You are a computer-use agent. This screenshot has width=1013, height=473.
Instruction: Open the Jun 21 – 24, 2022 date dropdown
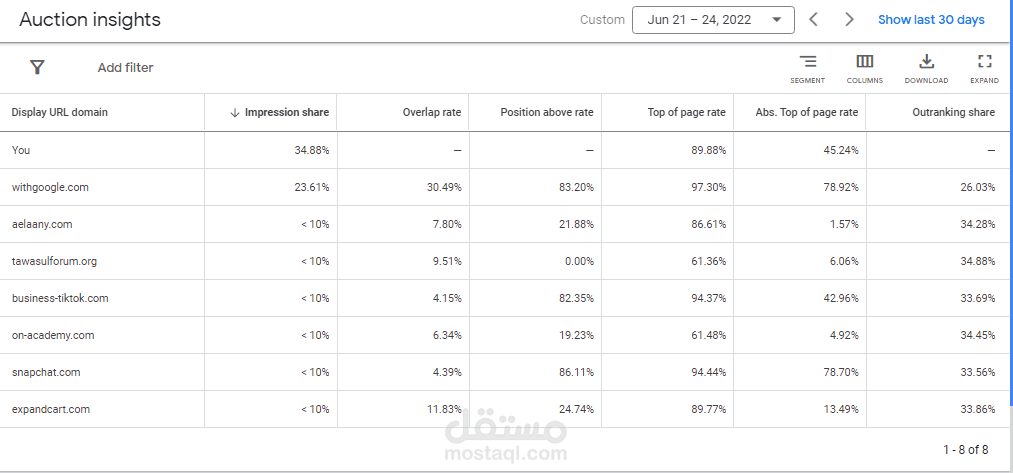[x=713, y=20]
